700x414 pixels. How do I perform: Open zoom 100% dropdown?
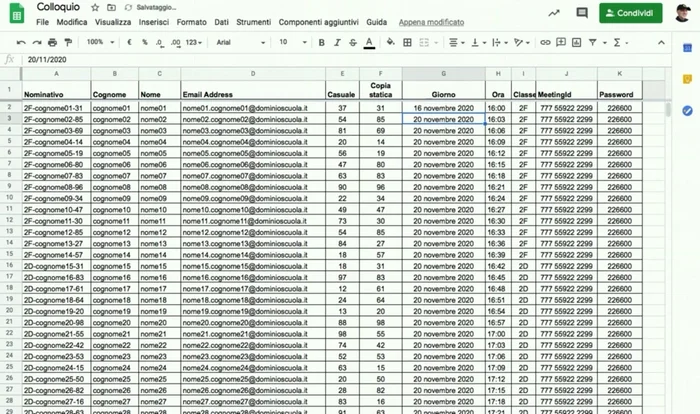pyautogui.click(x=100, y=42)
